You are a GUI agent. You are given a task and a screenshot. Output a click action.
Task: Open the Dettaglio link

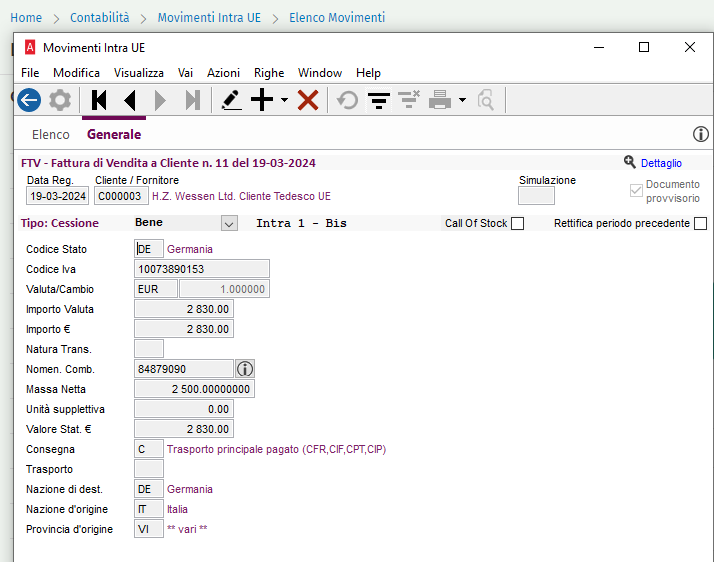[x=661, y=163]
